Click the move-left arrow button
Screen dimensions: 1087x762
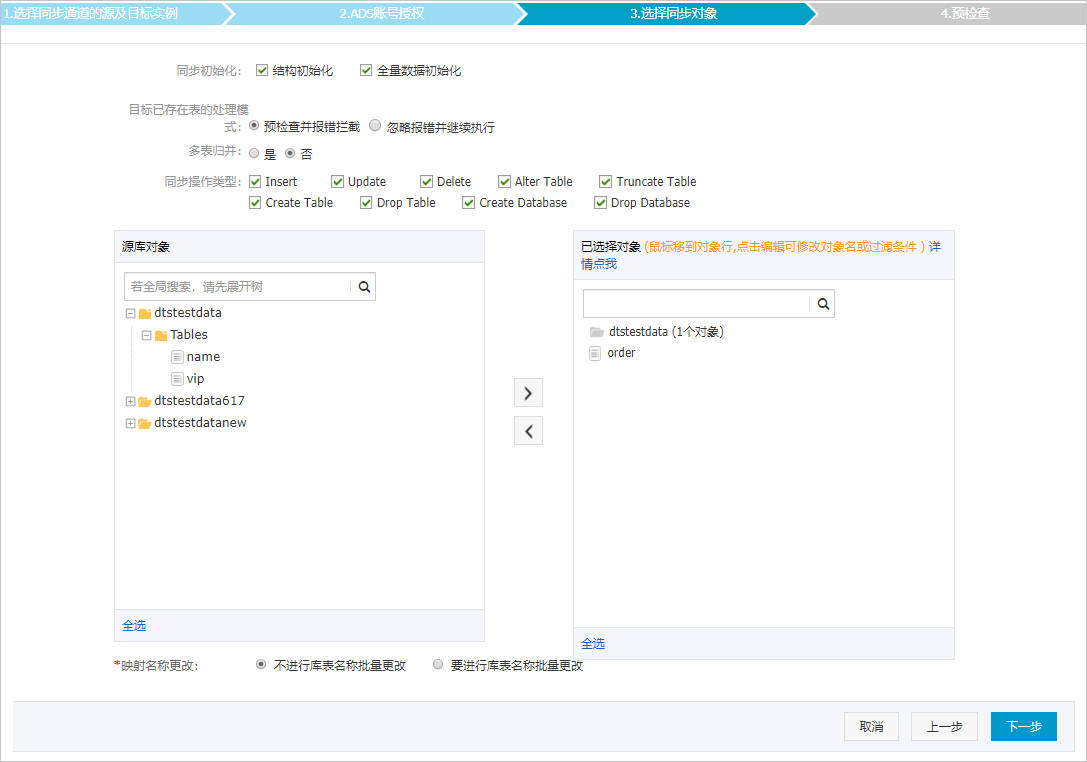point(528,431)
